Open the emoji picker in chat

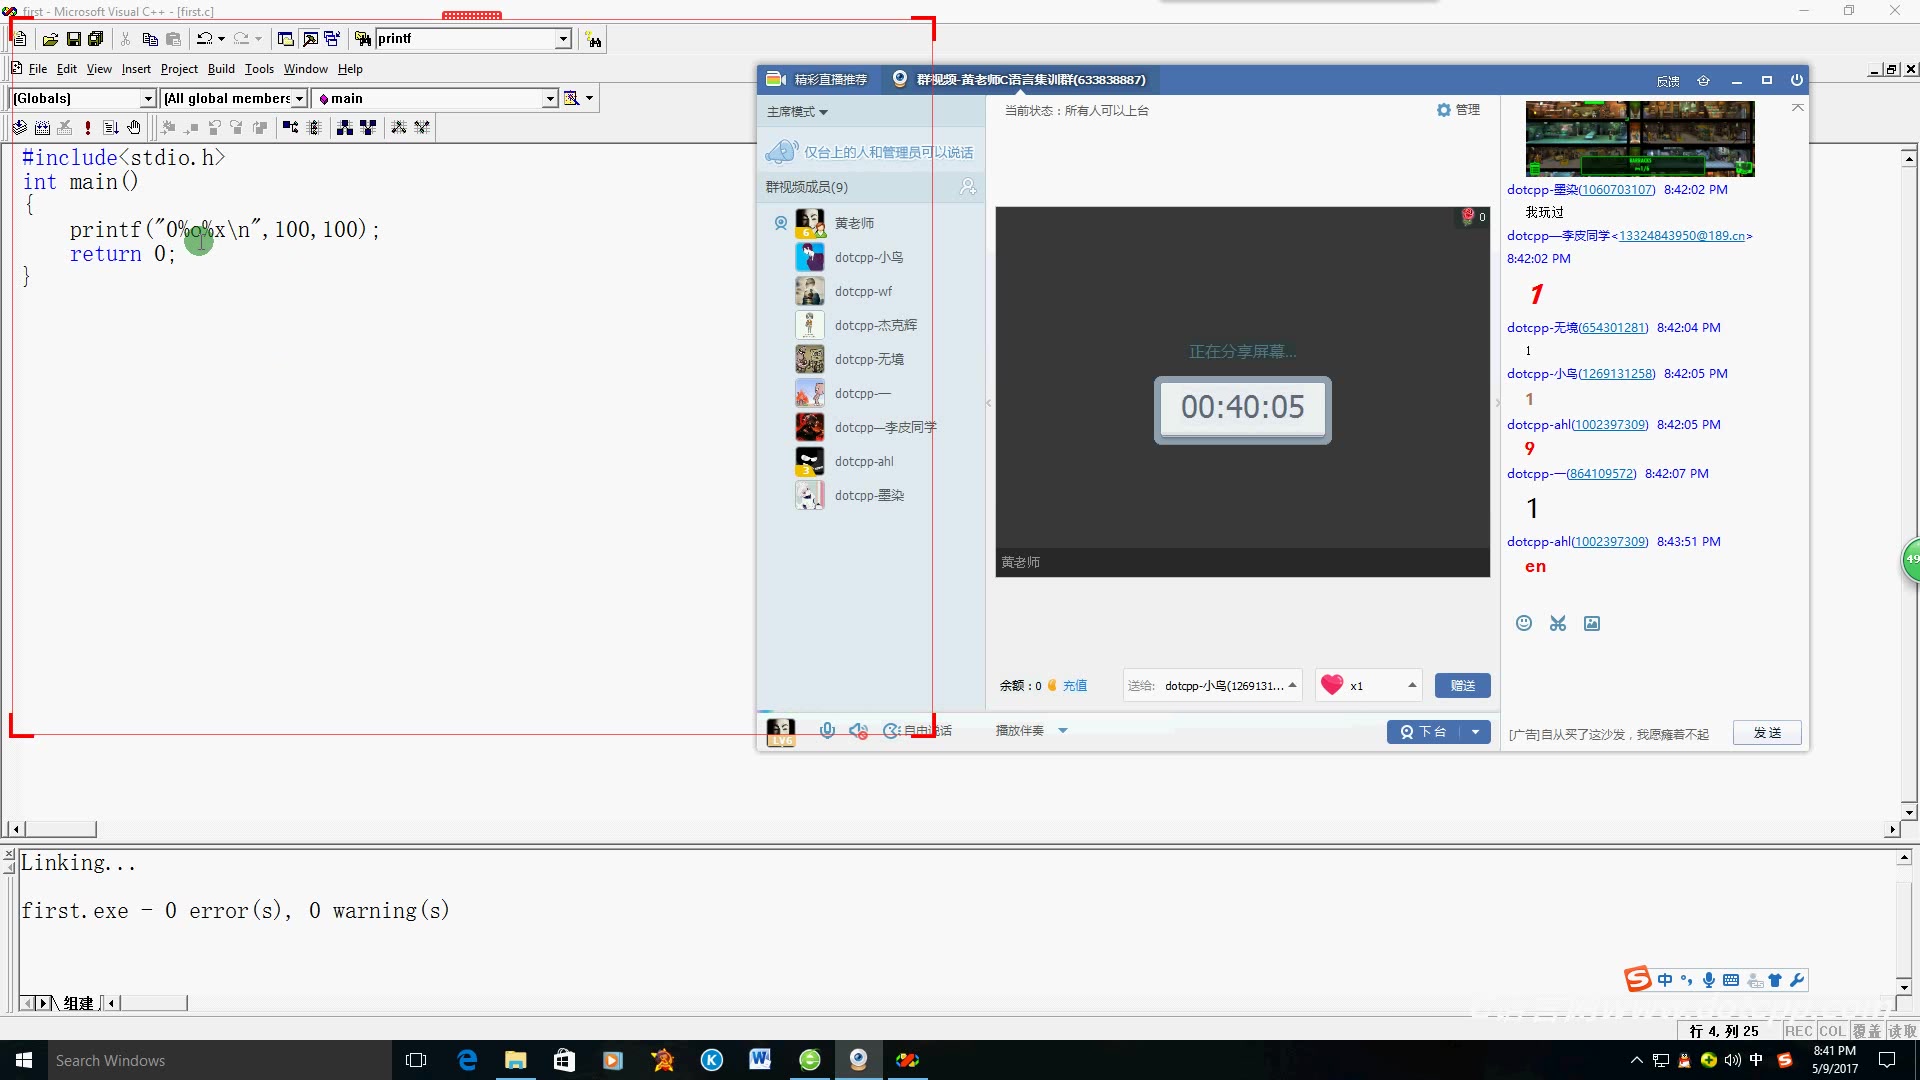(x=1523, y=623)
